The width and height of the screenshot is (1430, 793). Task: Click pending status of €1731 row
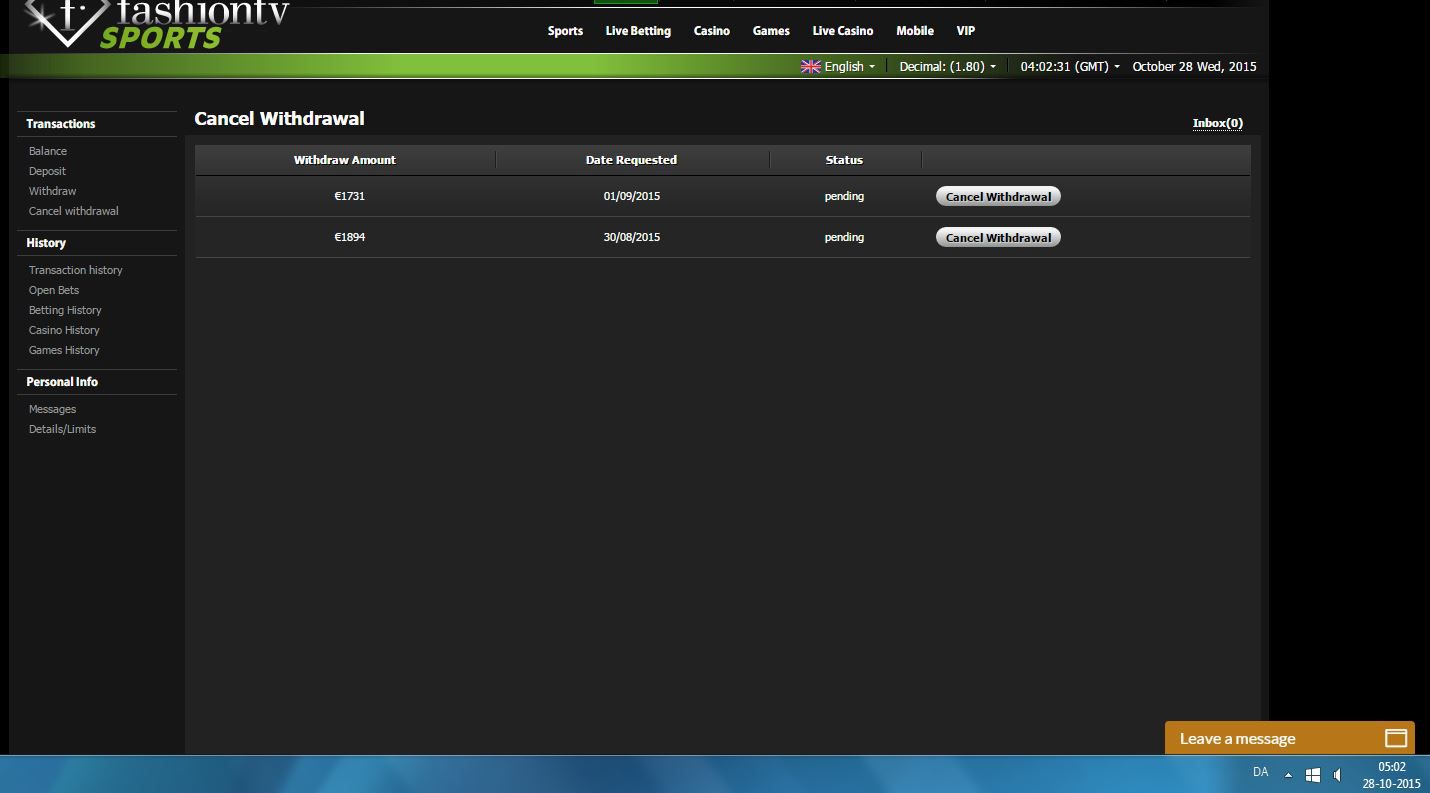(844, 196)
